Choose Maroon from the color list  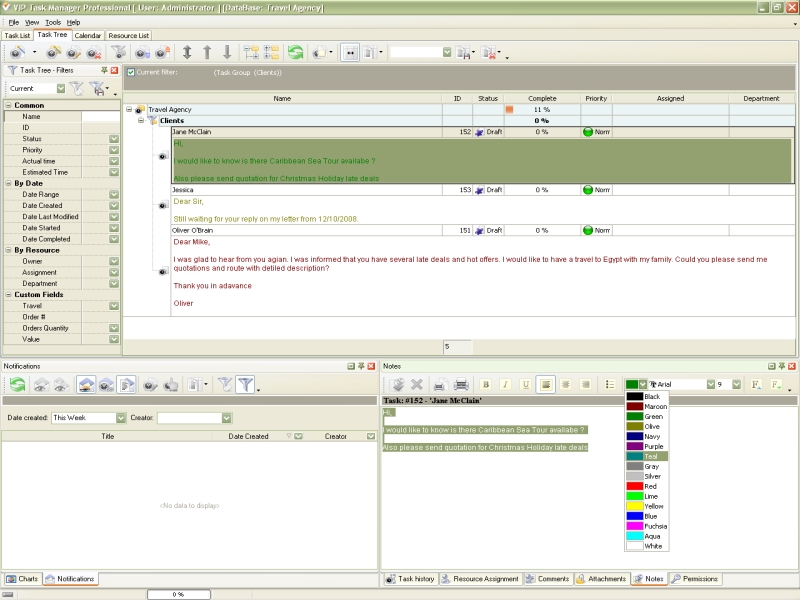click(x=646, y=407)
